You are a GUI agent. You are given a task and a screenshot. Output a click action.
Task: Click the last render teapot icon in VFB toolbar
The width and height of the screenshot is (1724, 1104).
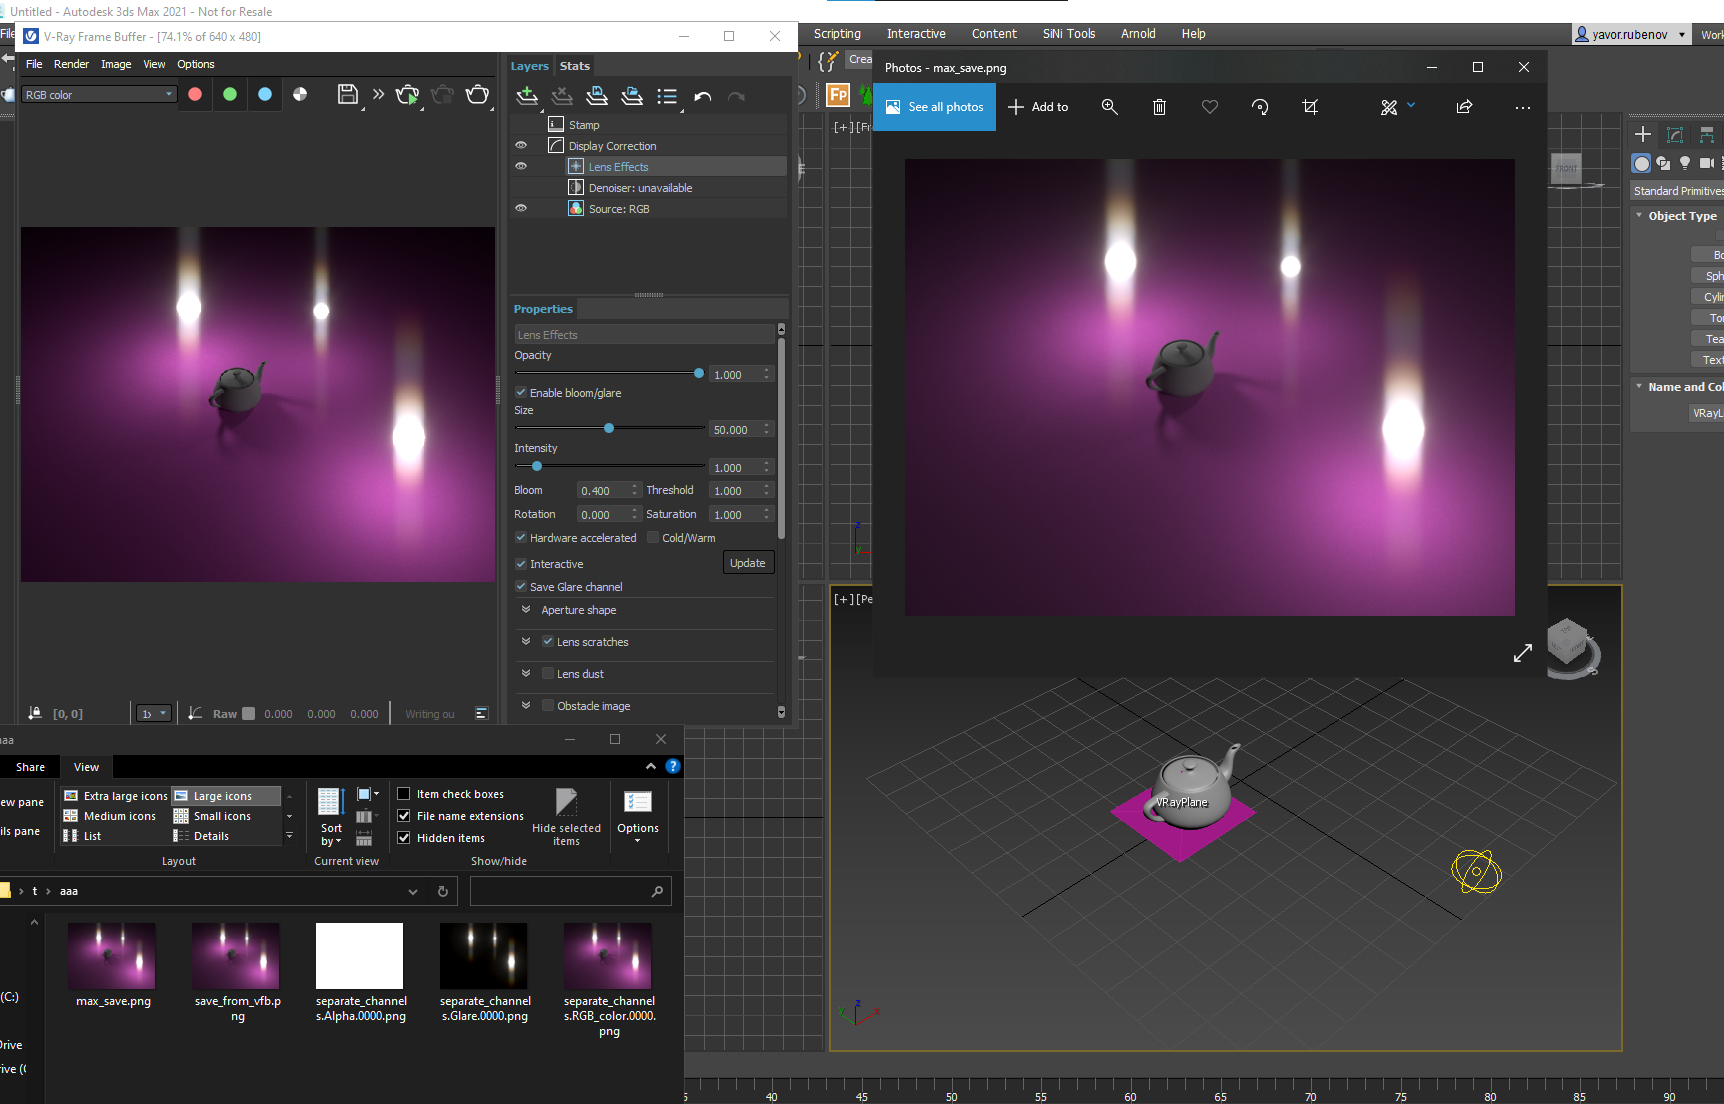[478, 95]
